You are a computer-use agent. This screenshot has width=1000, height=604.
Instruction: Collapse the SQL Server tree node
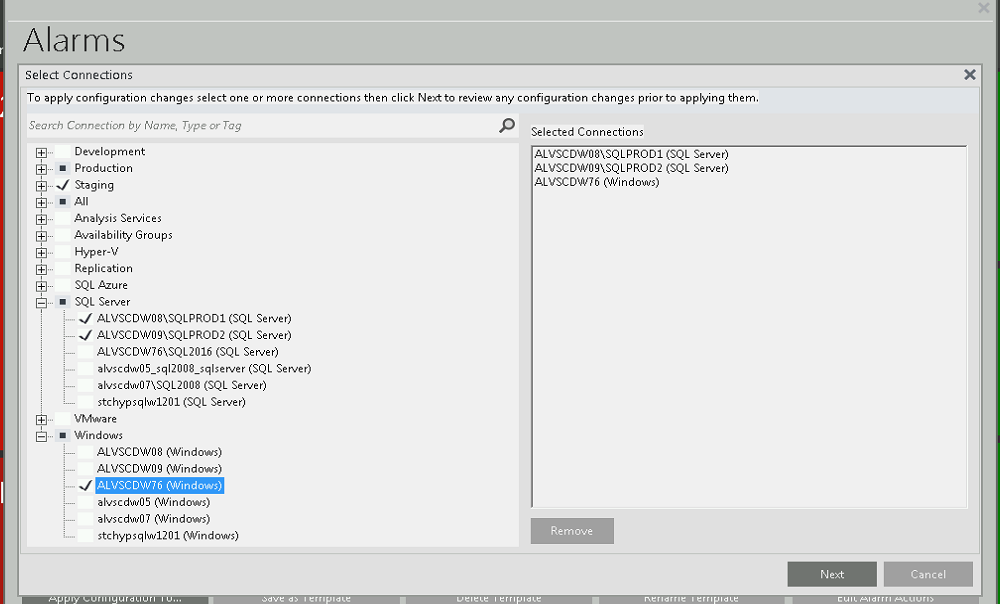(42, 302)
